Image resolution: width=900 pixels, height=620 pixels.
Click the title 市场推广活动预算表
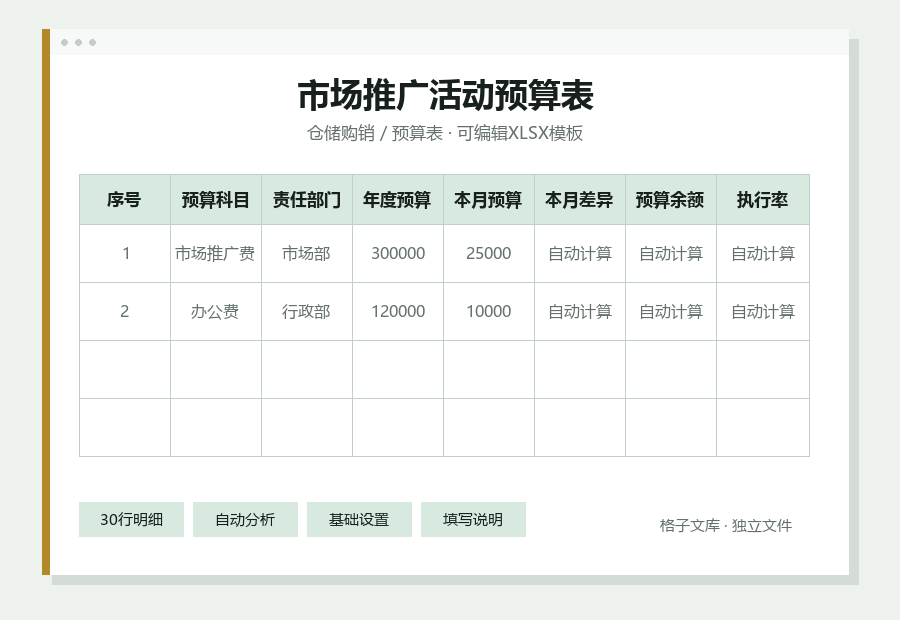coord(445,95)
